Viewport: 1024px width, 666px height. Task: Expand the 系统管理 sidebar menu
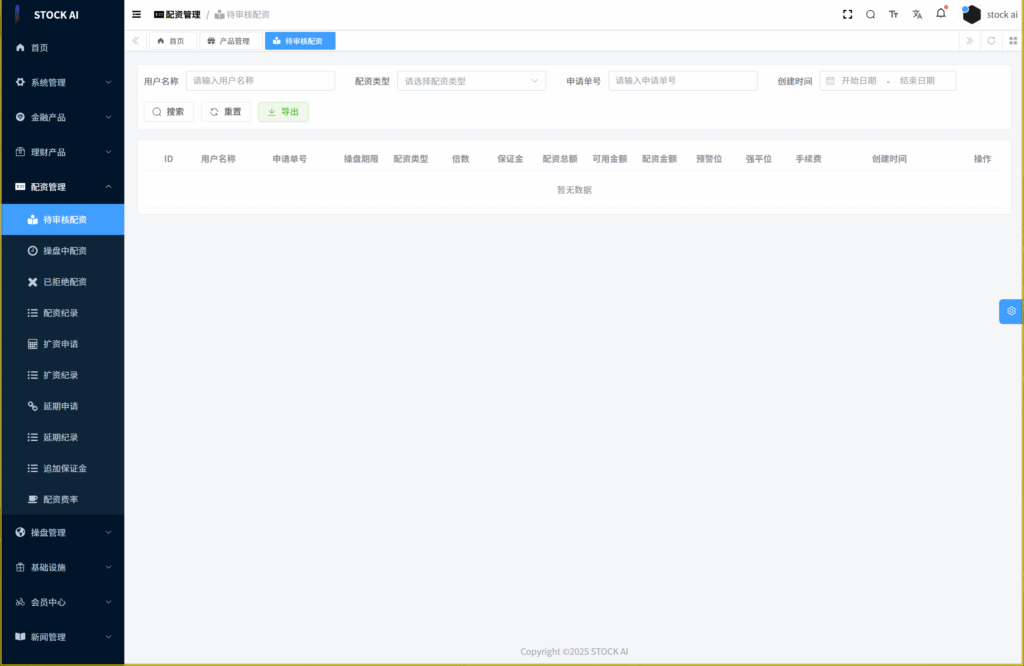tap(62, 82)
